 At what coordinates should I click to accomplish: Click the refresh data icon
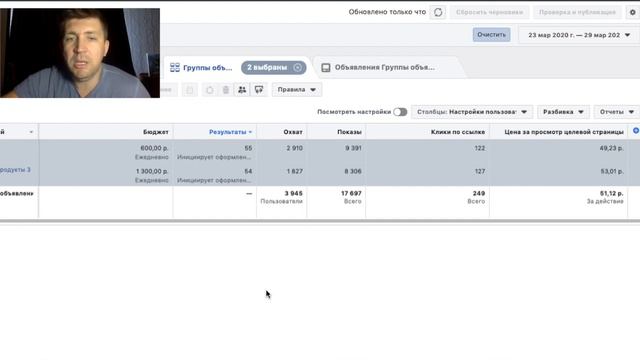(438, 12)
